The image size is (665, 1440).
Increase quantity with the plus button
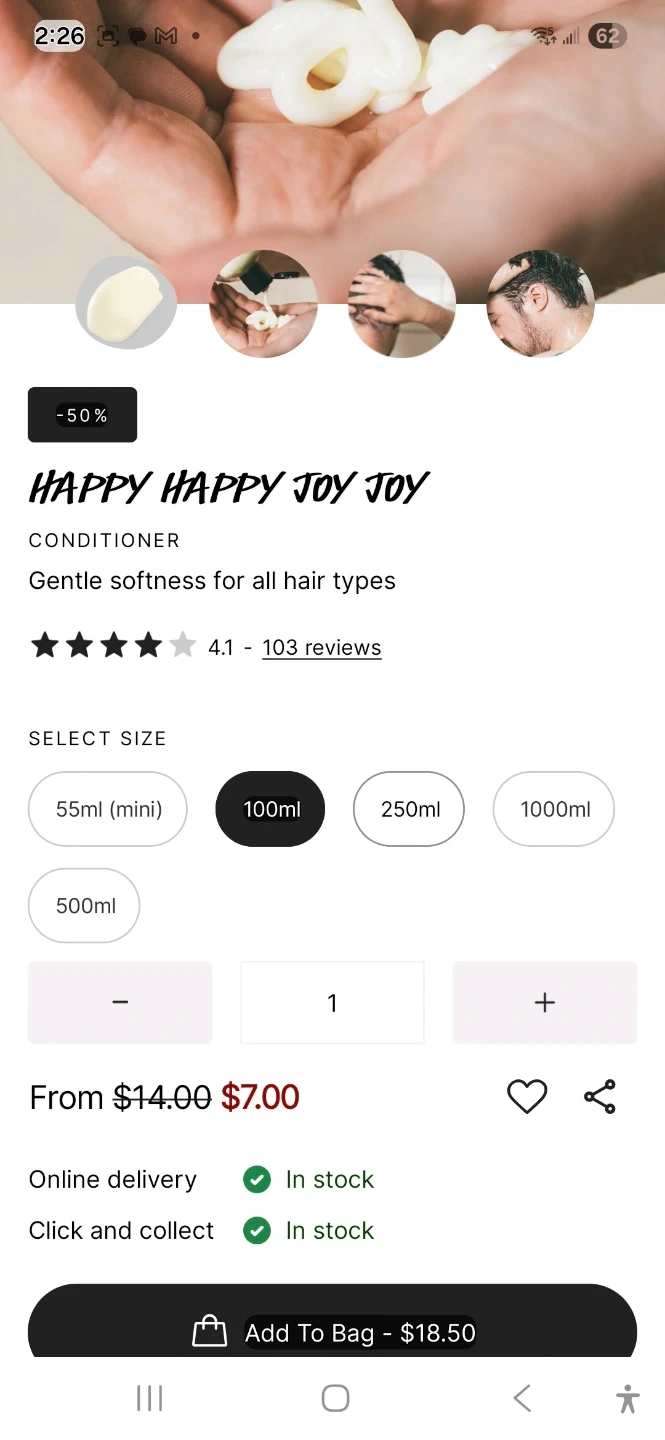coord(545,1002)
